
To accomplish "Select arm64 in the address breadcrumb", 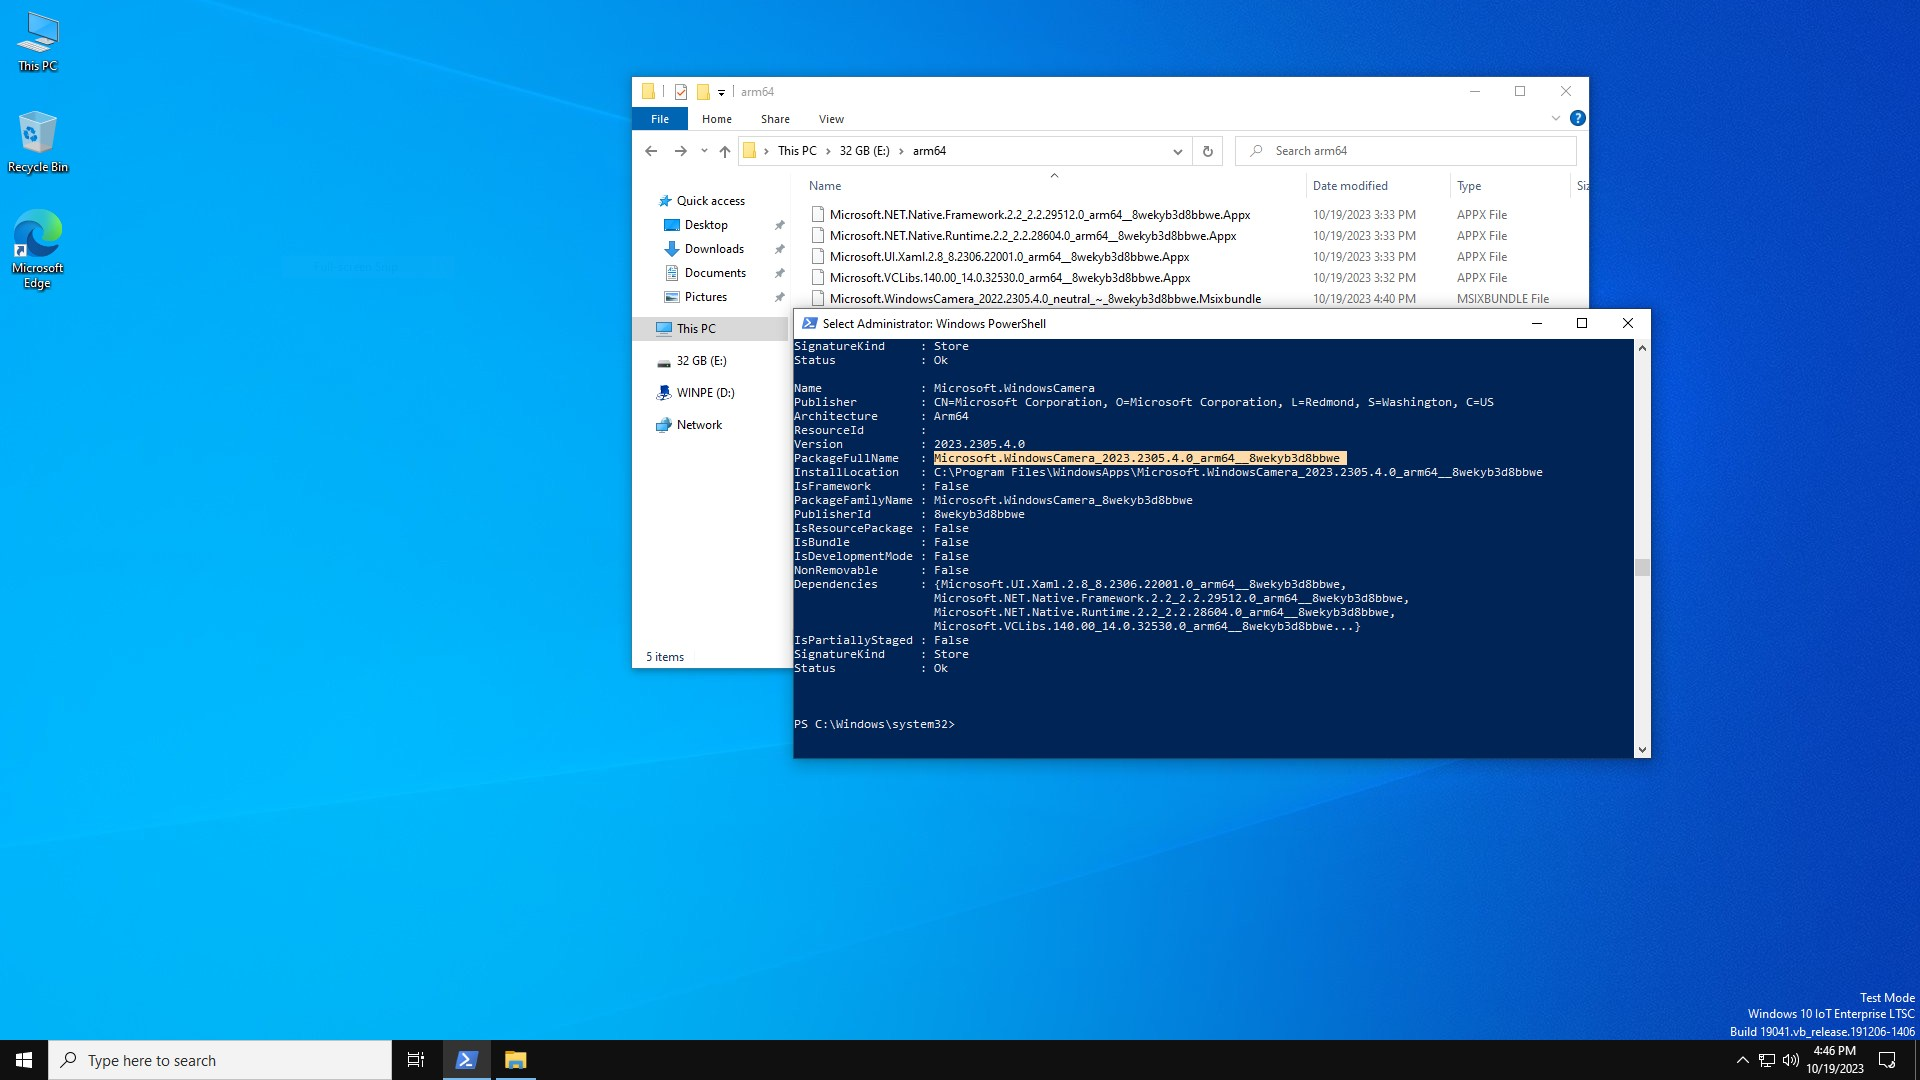I will pos(929,151).
